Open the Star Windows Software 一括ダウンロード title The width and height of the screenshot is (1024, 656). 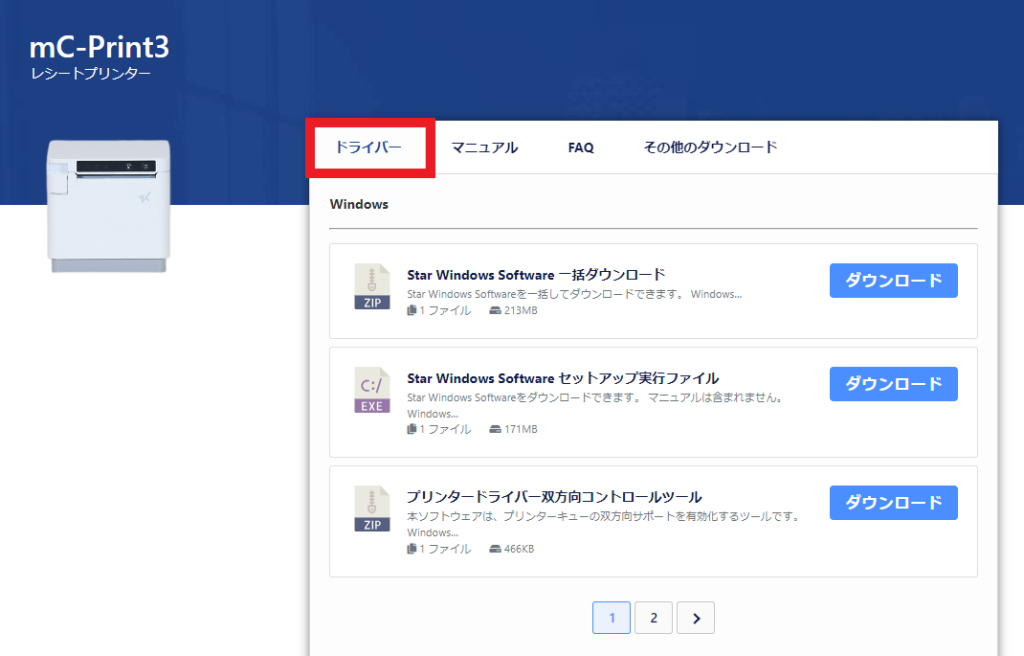pyautogui.click(x=536, y=275)
